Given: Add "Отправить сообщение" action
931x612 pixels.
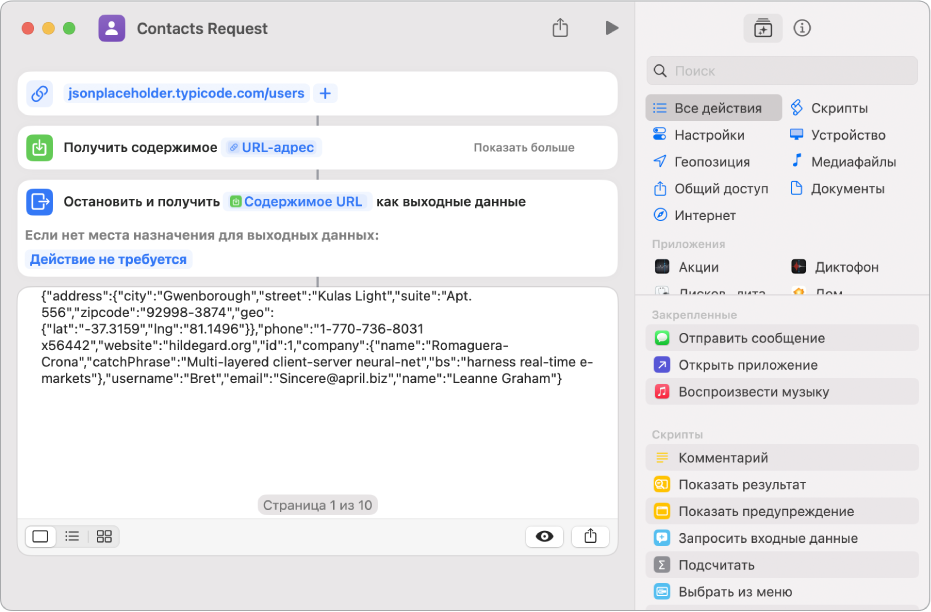Looking at the screenshot, I should [751, 338].
